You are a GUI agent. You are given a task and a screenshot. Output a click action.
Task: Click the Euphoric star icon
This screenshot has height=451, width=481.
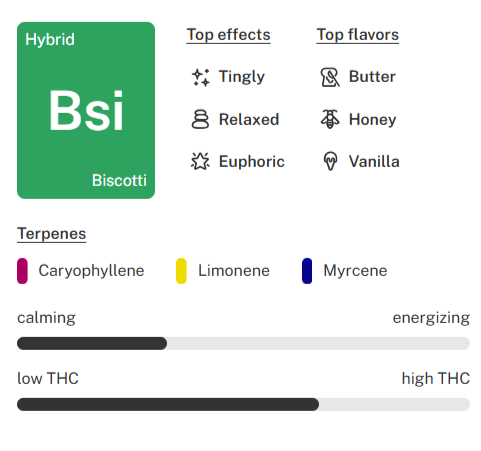click(200, 161)
